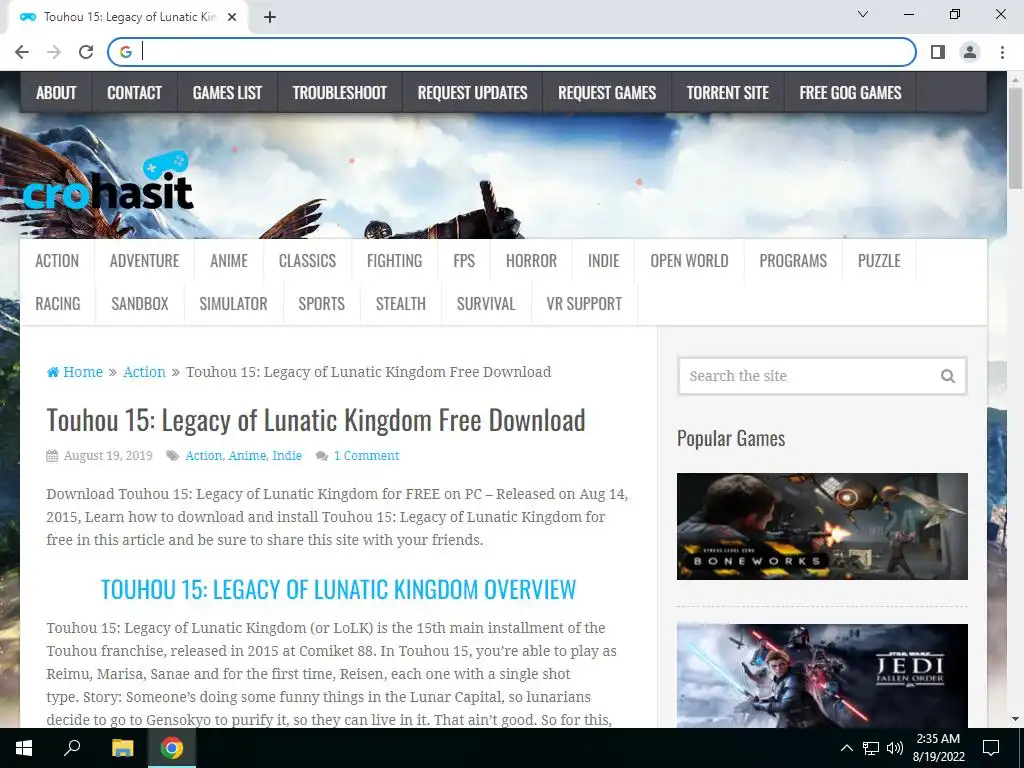1024x768 pixels.
Task: Follow the Home breadcrumb link
Action: 83,372
